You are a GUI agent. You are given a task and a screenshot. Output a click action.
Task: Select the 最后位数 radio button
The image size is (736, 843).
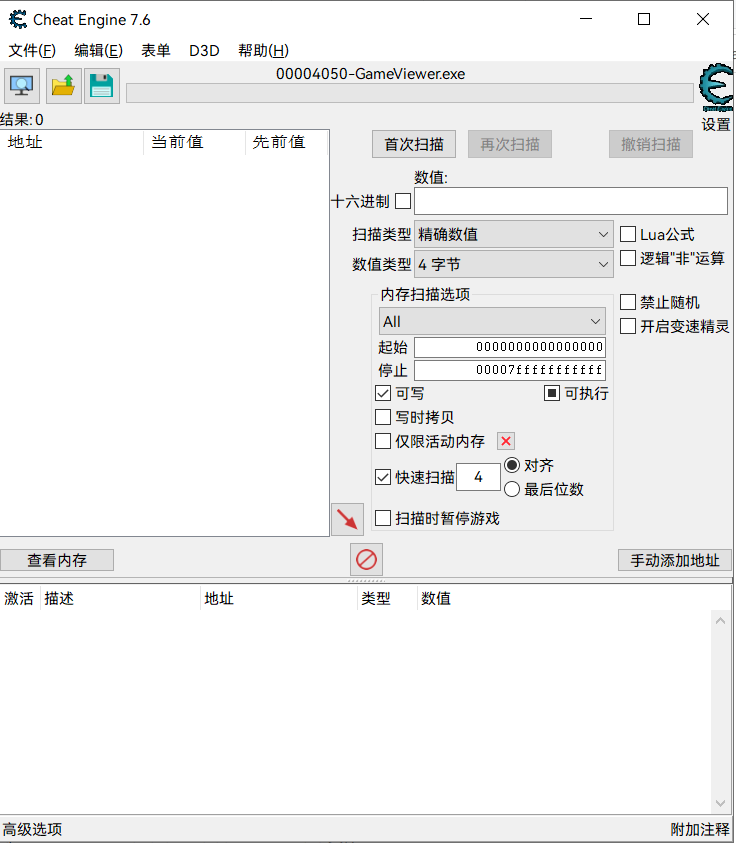coord(512,489)
